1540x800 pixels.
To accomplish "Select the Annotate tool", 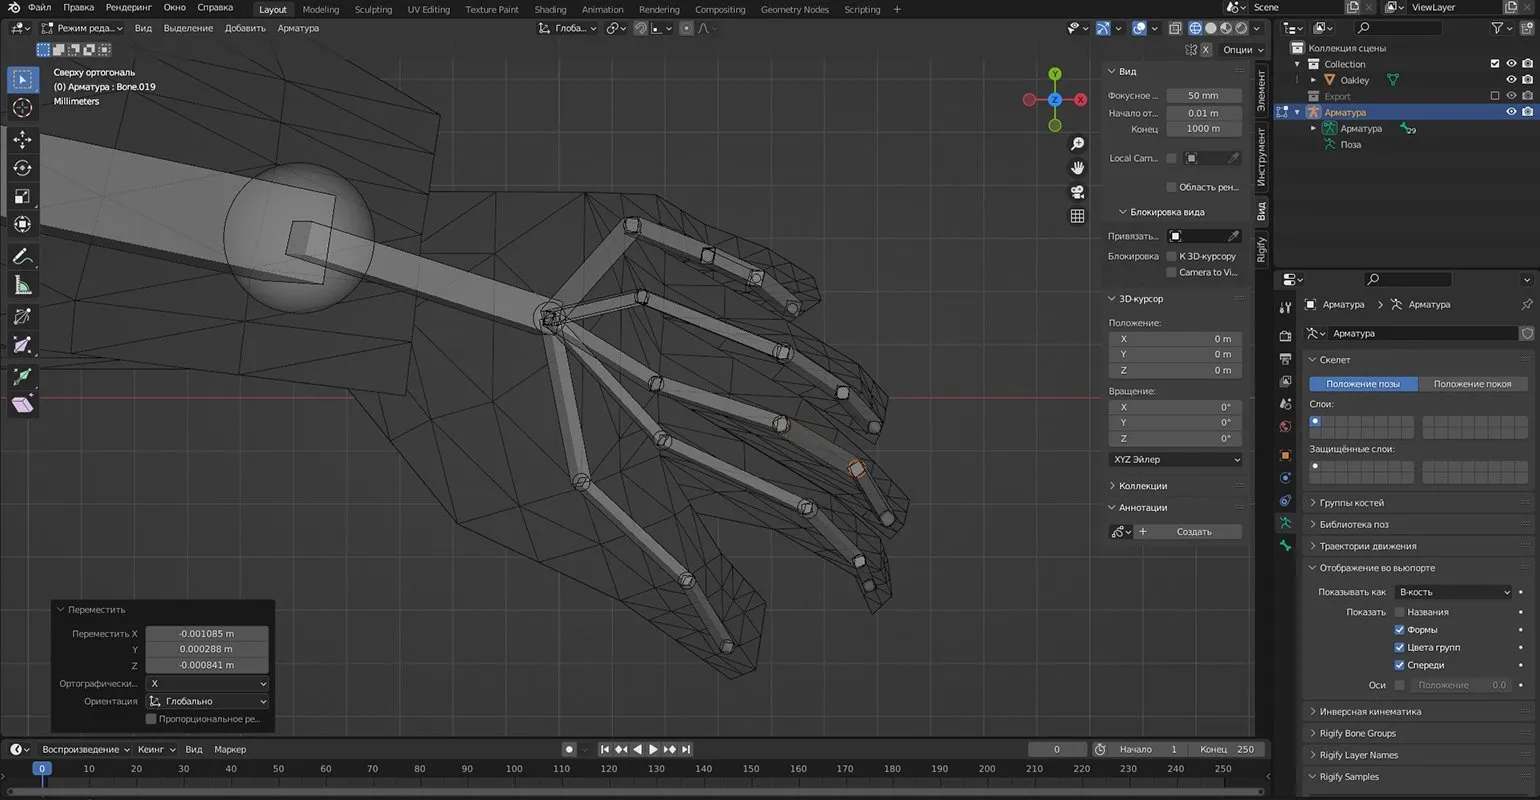I will coord(22,257).
